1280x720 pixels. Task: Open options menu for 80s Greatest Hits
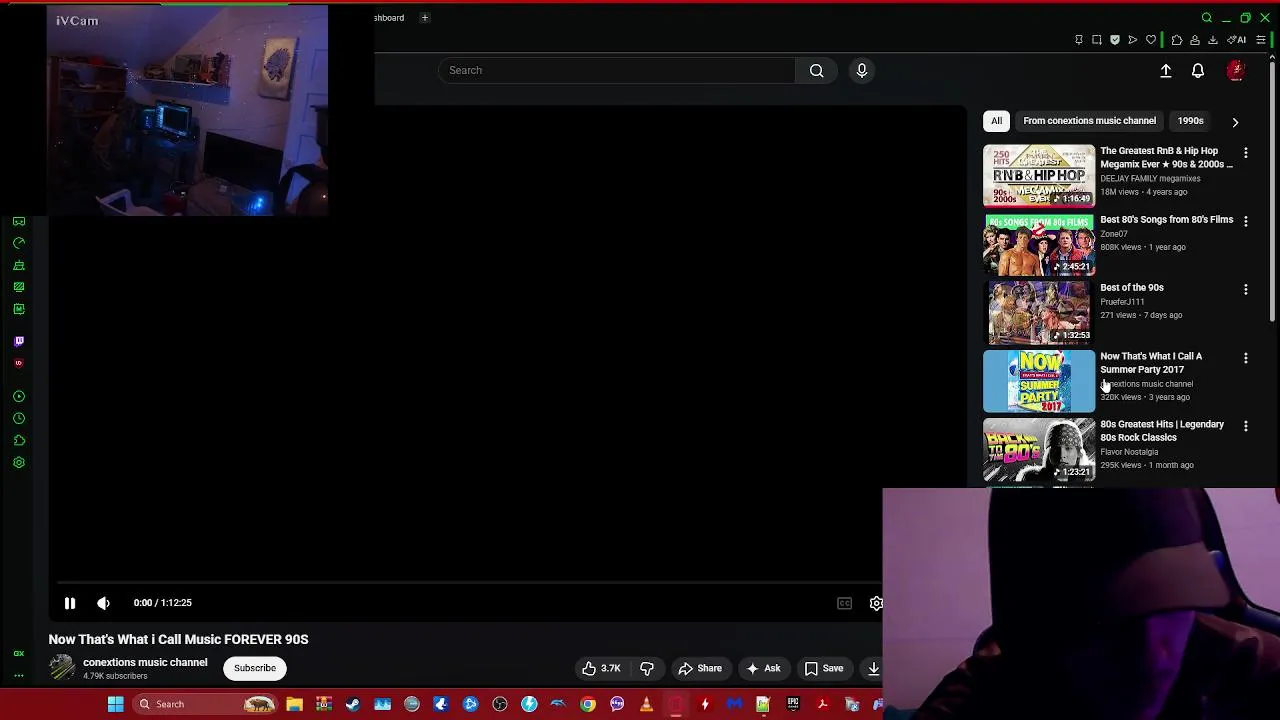tap(1246, 426)
